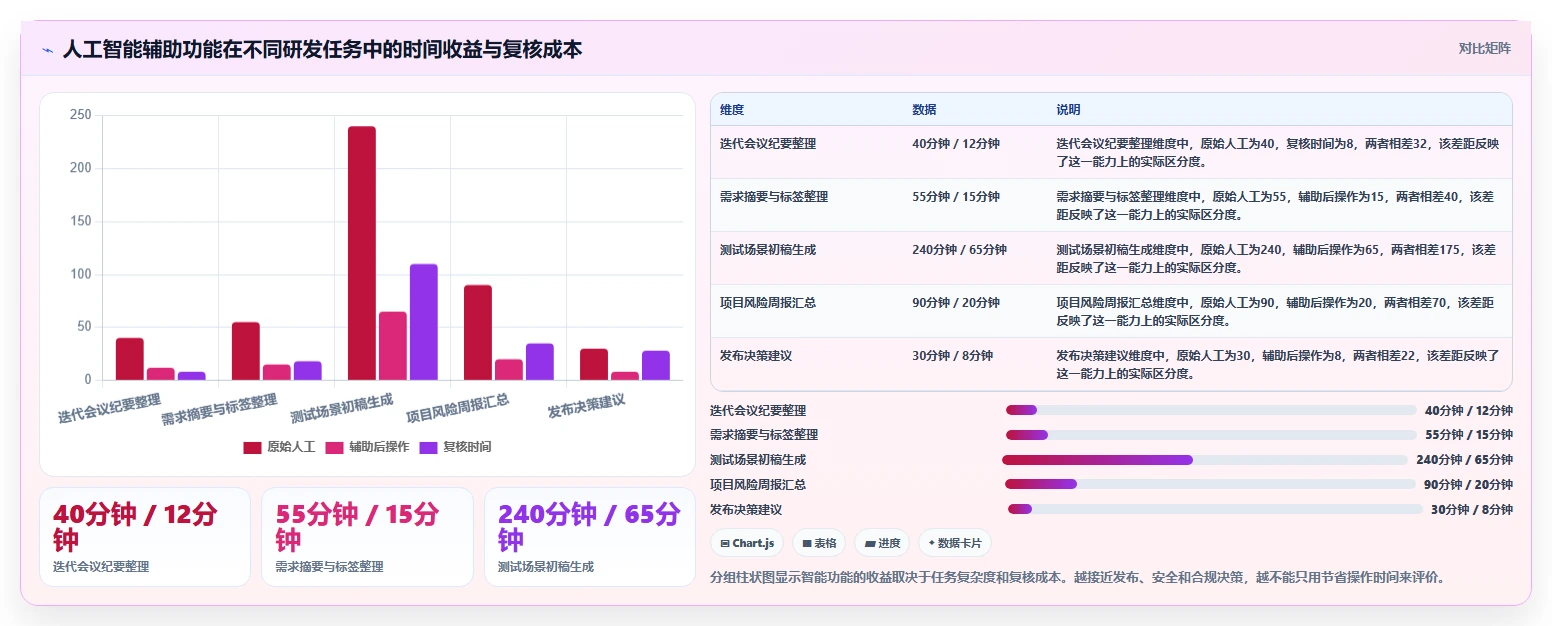Click the 迭代会议纪要整理 progress bar
Viewport: 1552px width, 626px height.
tap(1211, 410)
